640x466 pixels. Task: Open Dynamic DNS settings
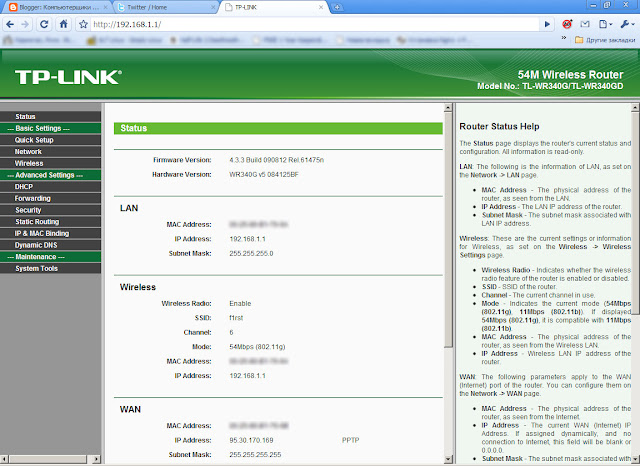click(51, 245)
